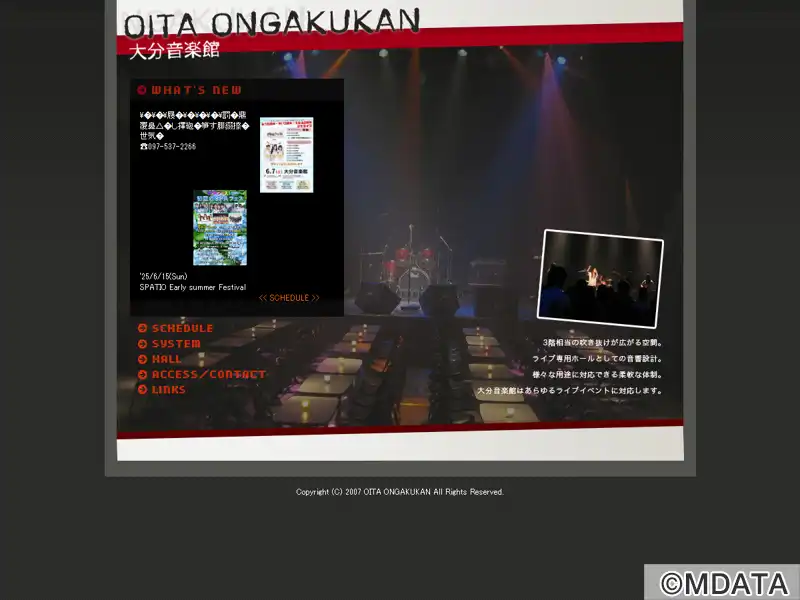Open the SCHEDULE navigation link
The height and width of the screenshot is (600, 800).
click(x=183, y=329)
